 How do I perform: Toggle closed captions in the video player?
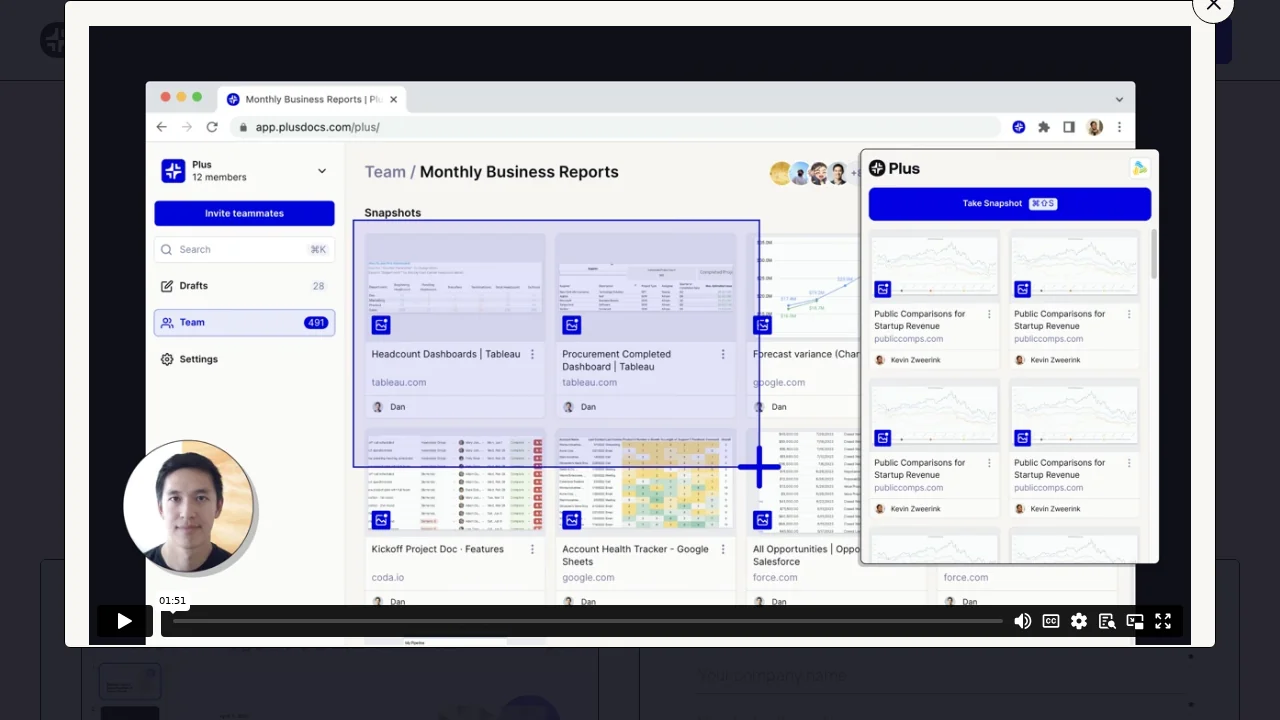1051,621
